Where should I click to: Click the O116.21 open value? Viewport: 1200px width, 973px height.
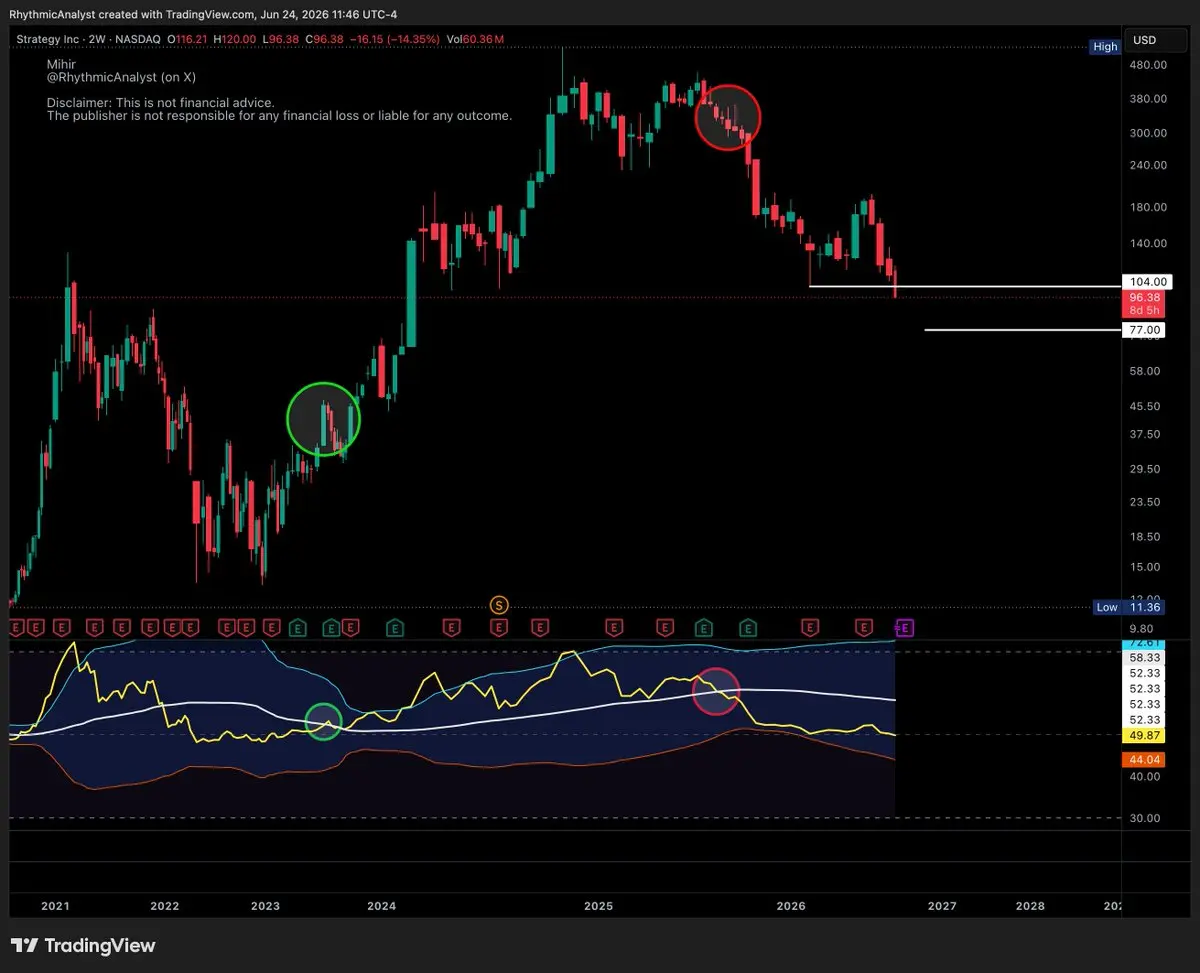pyautogui.click(x=189, y=39)
